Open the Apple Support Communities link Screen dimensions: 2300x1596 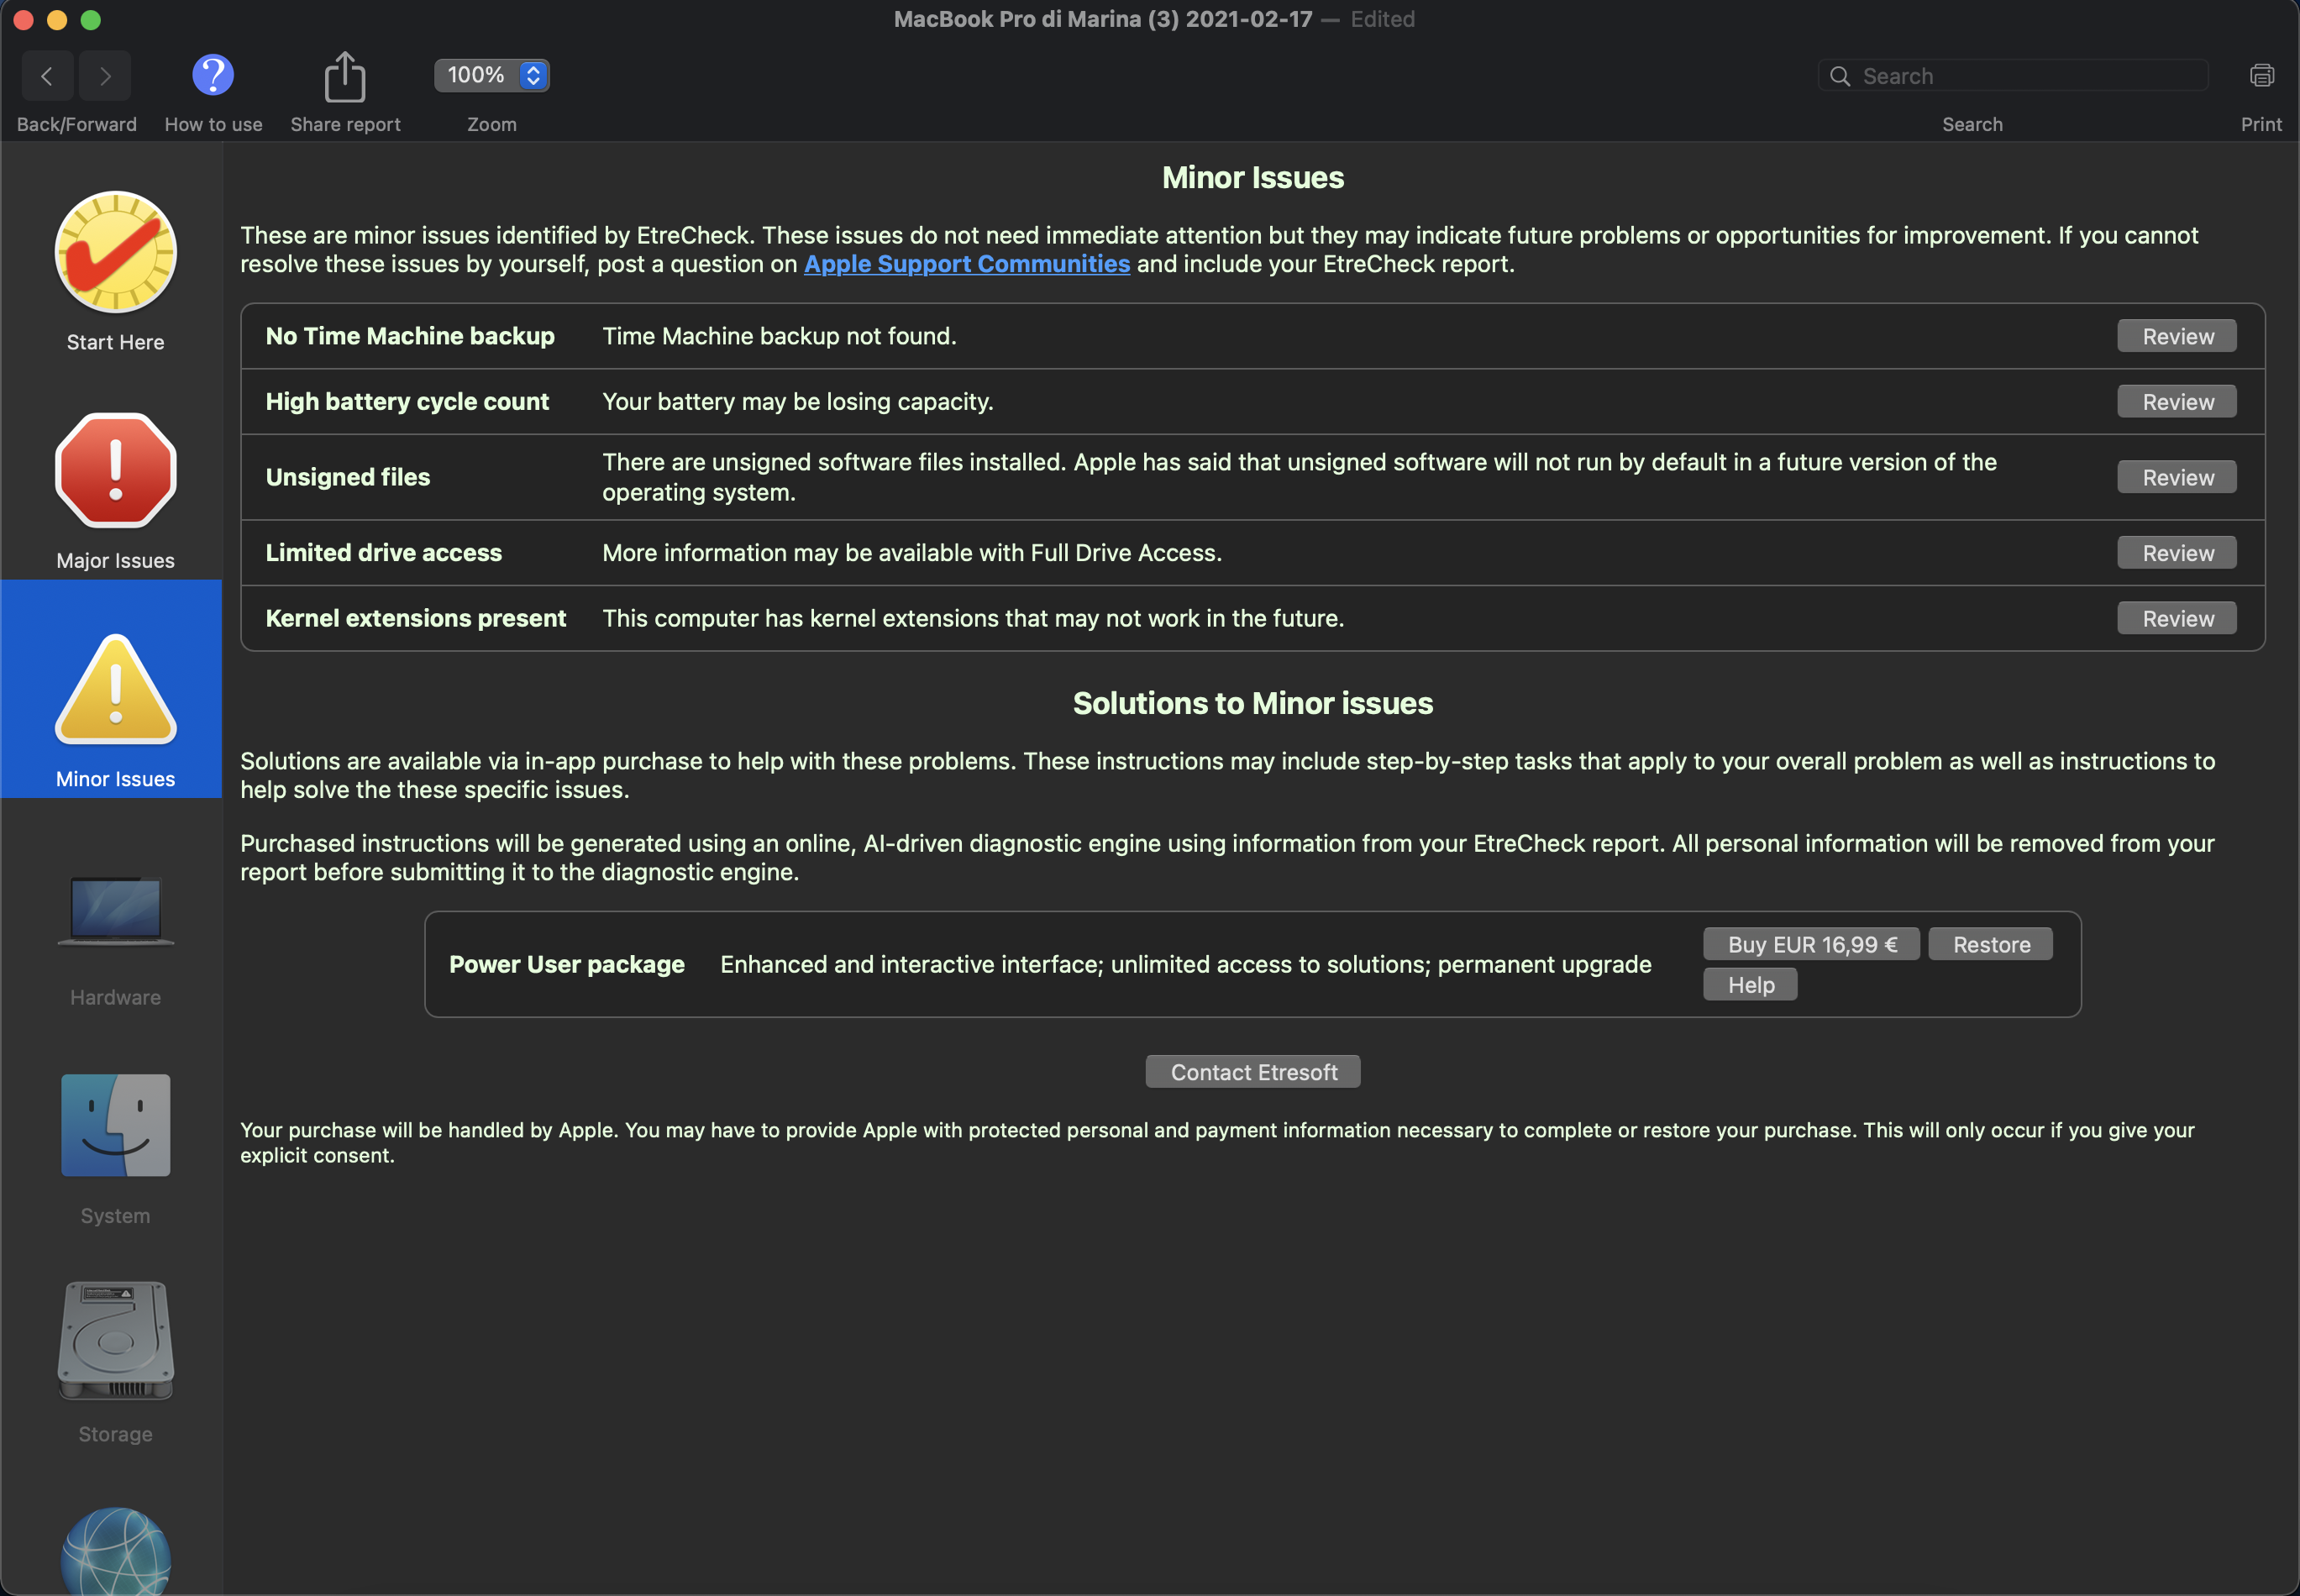pyautogui.click(x=966, y=264)
